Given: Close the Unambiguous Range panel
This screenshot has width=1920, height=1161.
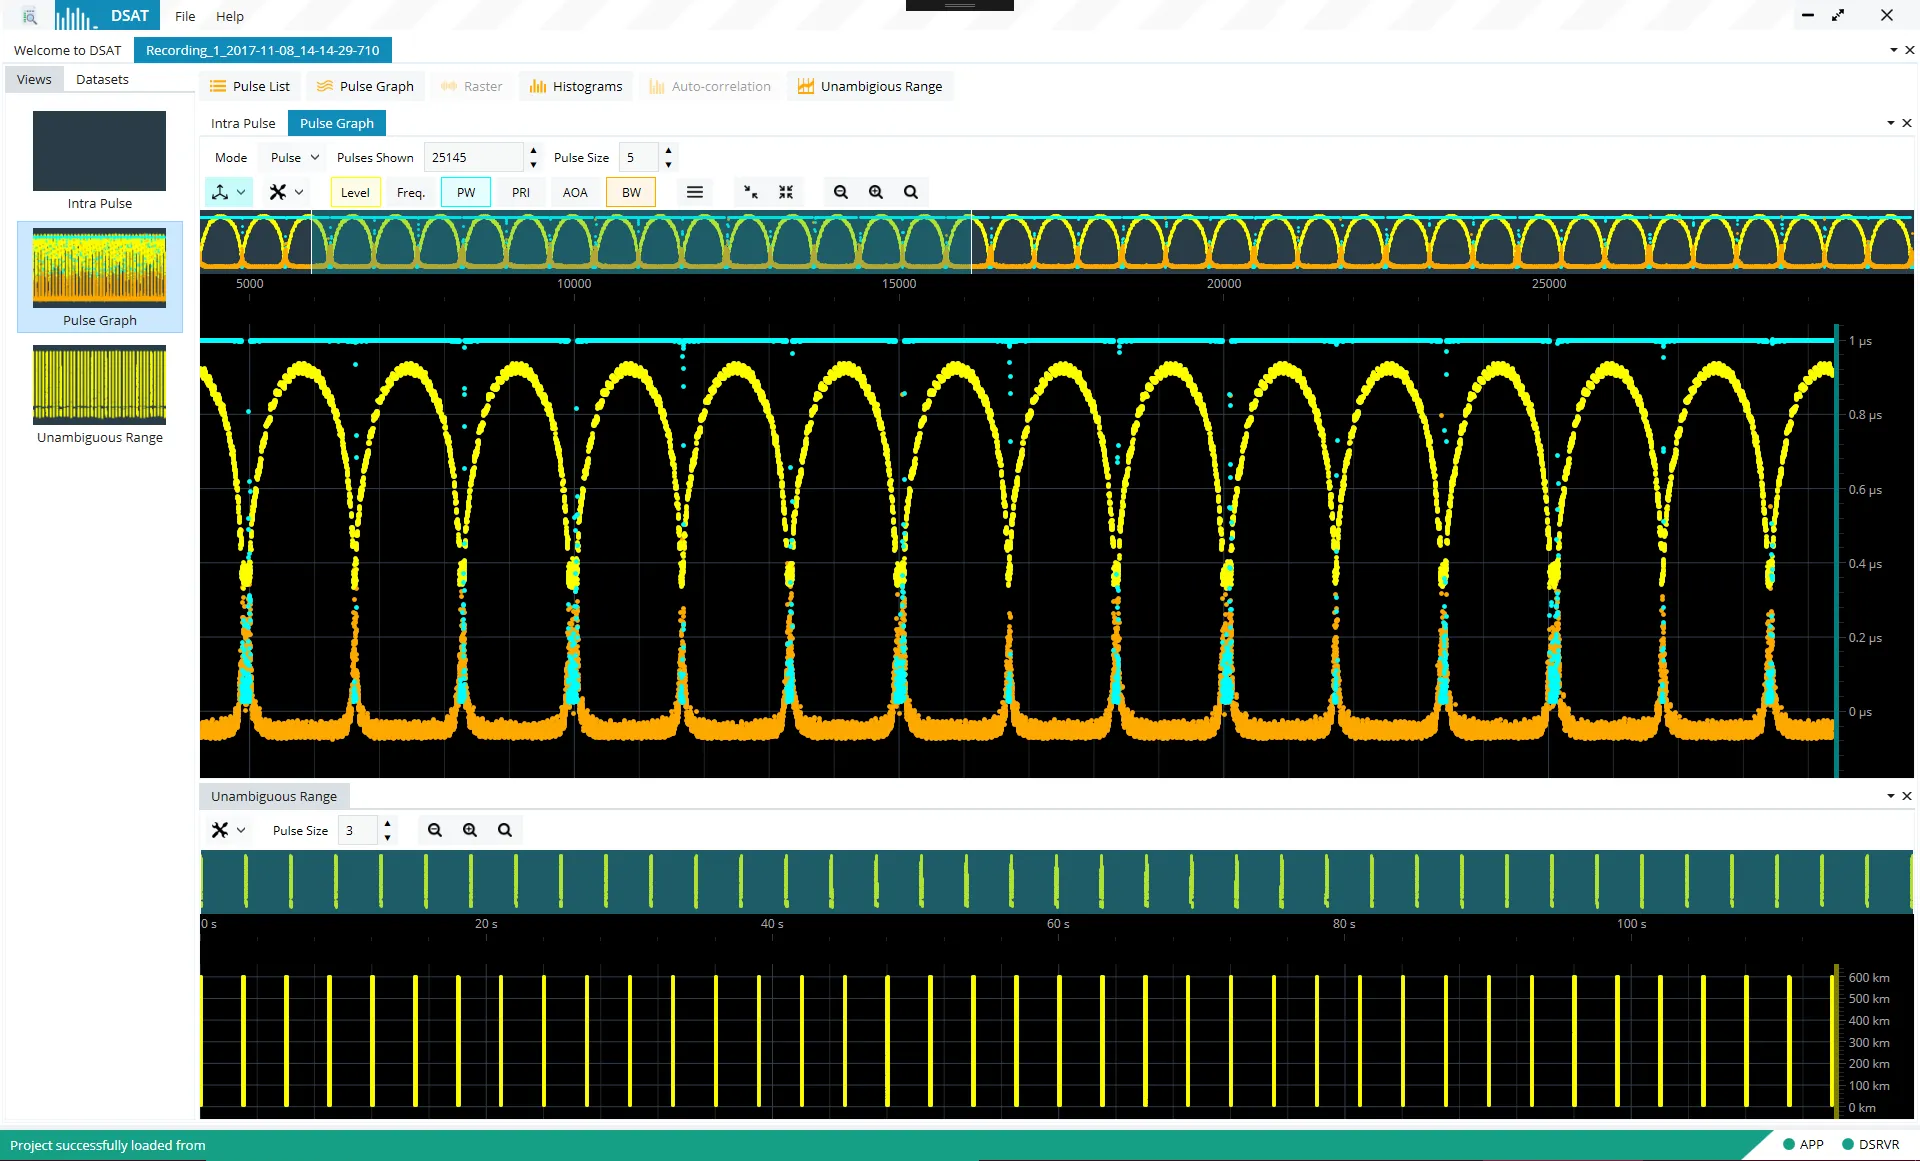Looking at the screenshot, I should [x=1907, y=796].
